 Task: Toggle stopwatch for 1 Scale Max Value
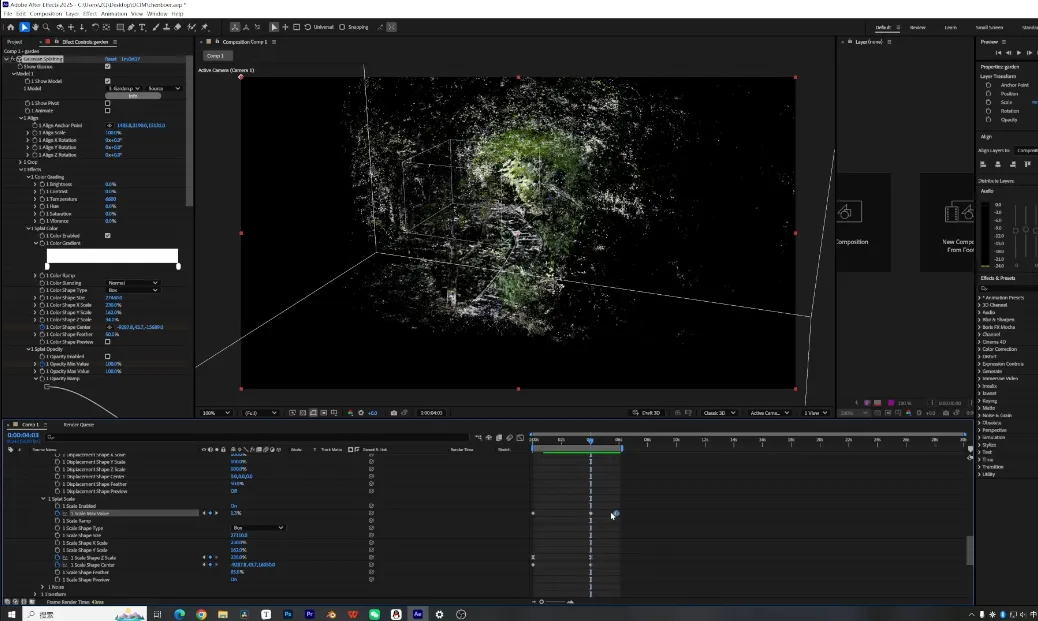57,513
